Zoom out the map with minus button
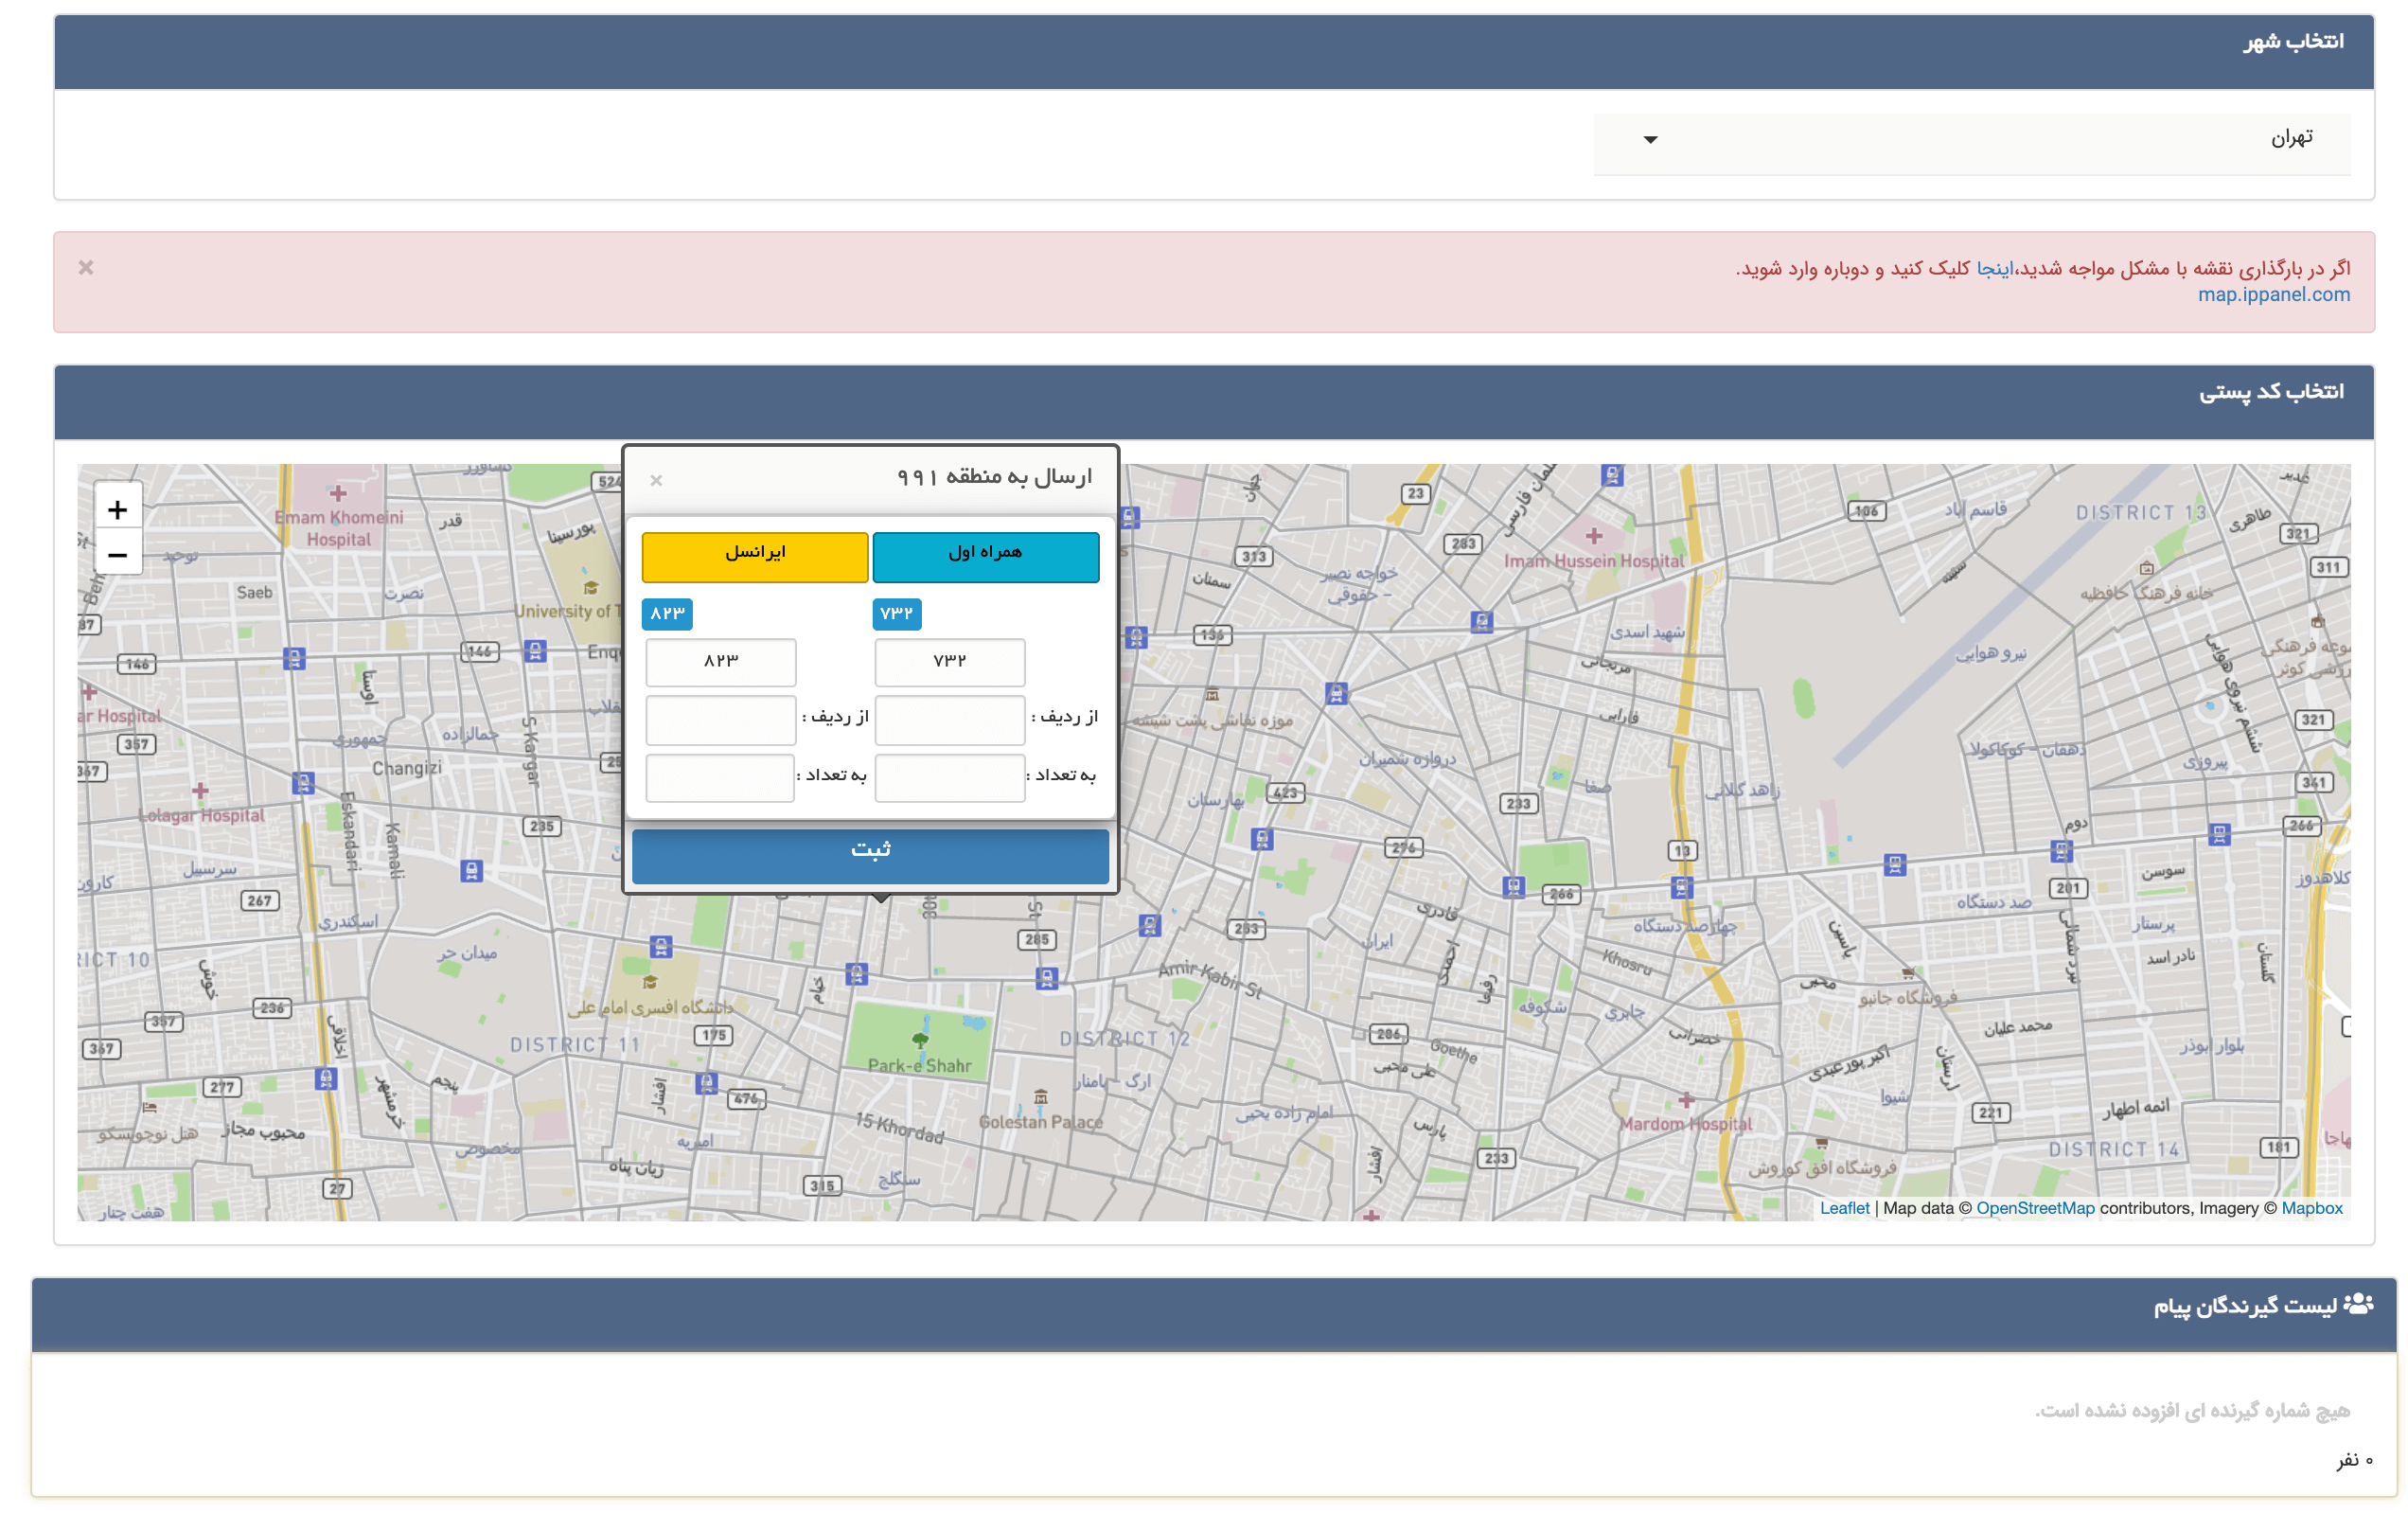 tap(117, 554)
